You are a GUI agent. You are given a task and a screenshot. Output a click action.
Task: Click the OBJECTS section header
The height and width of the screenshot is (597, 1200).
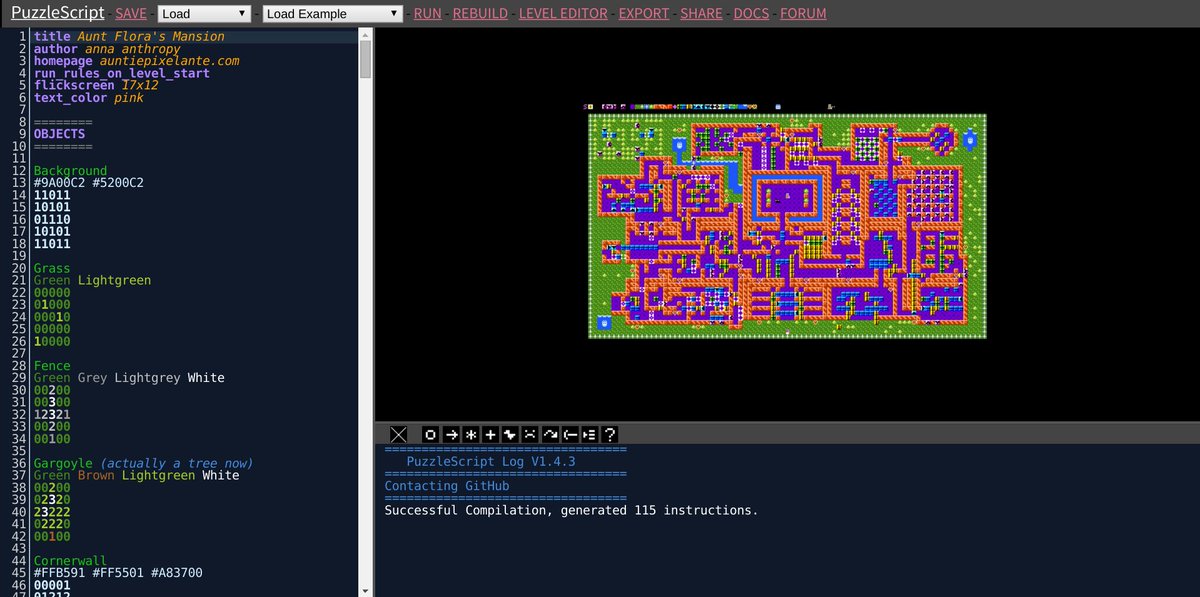pyautogui.click(x=60, y=134)
